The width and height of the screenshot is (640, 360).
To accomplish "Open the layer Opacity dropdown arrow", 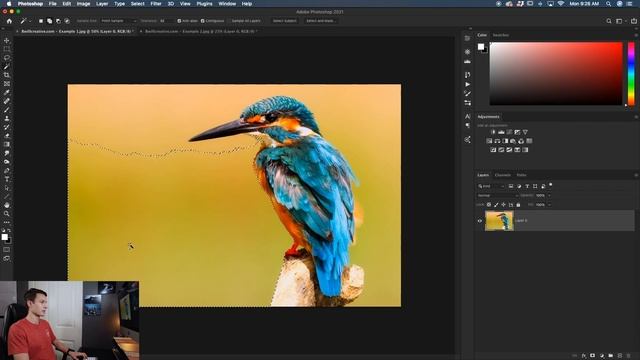I will tap(549, 196).
